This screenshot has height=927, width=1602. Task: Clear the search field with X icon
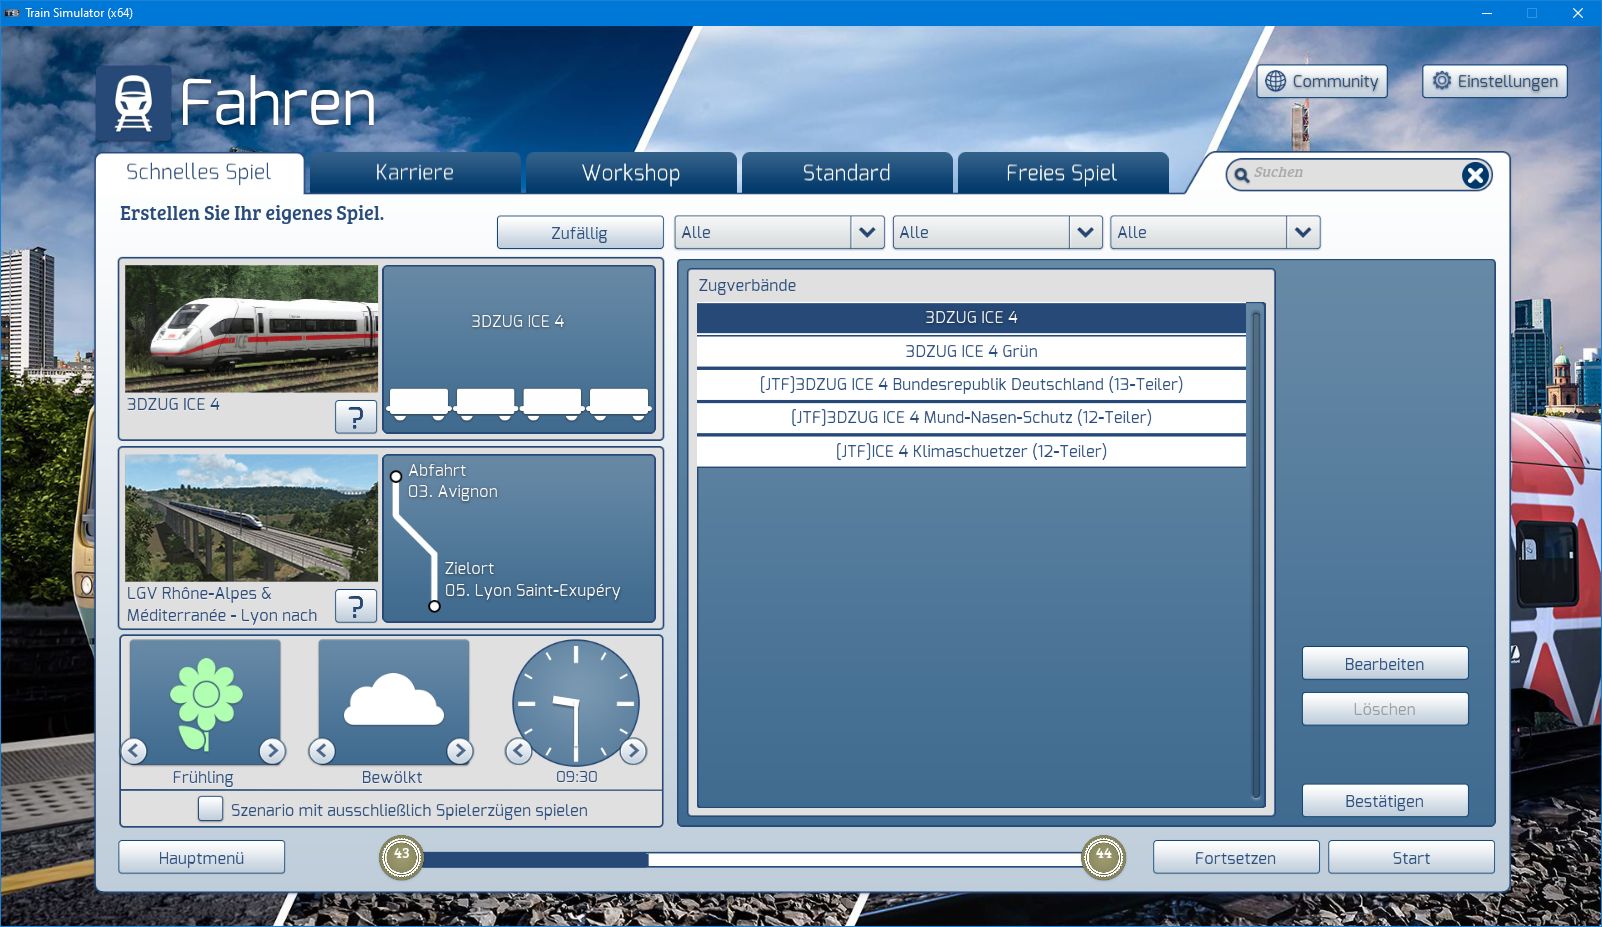(1475, 175)
